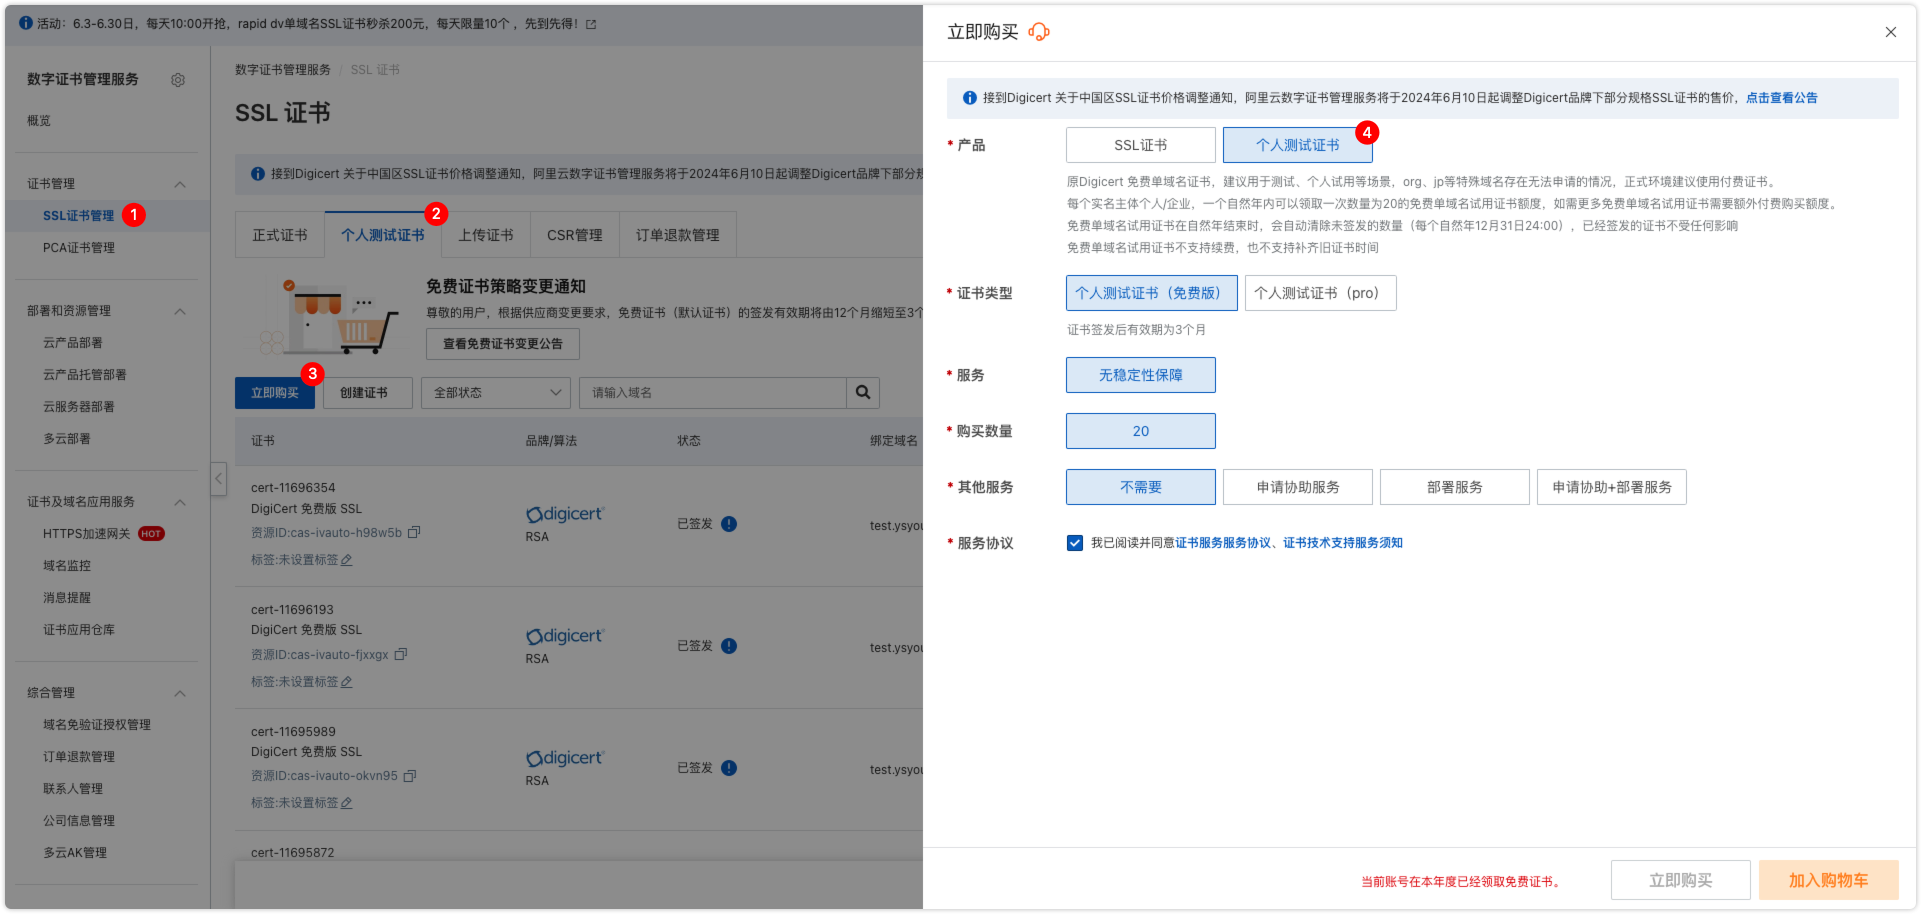Screen dimensions: 1921x914
Task: Open PCA证书管理 in sidebar
Action: tap(79, 248)
